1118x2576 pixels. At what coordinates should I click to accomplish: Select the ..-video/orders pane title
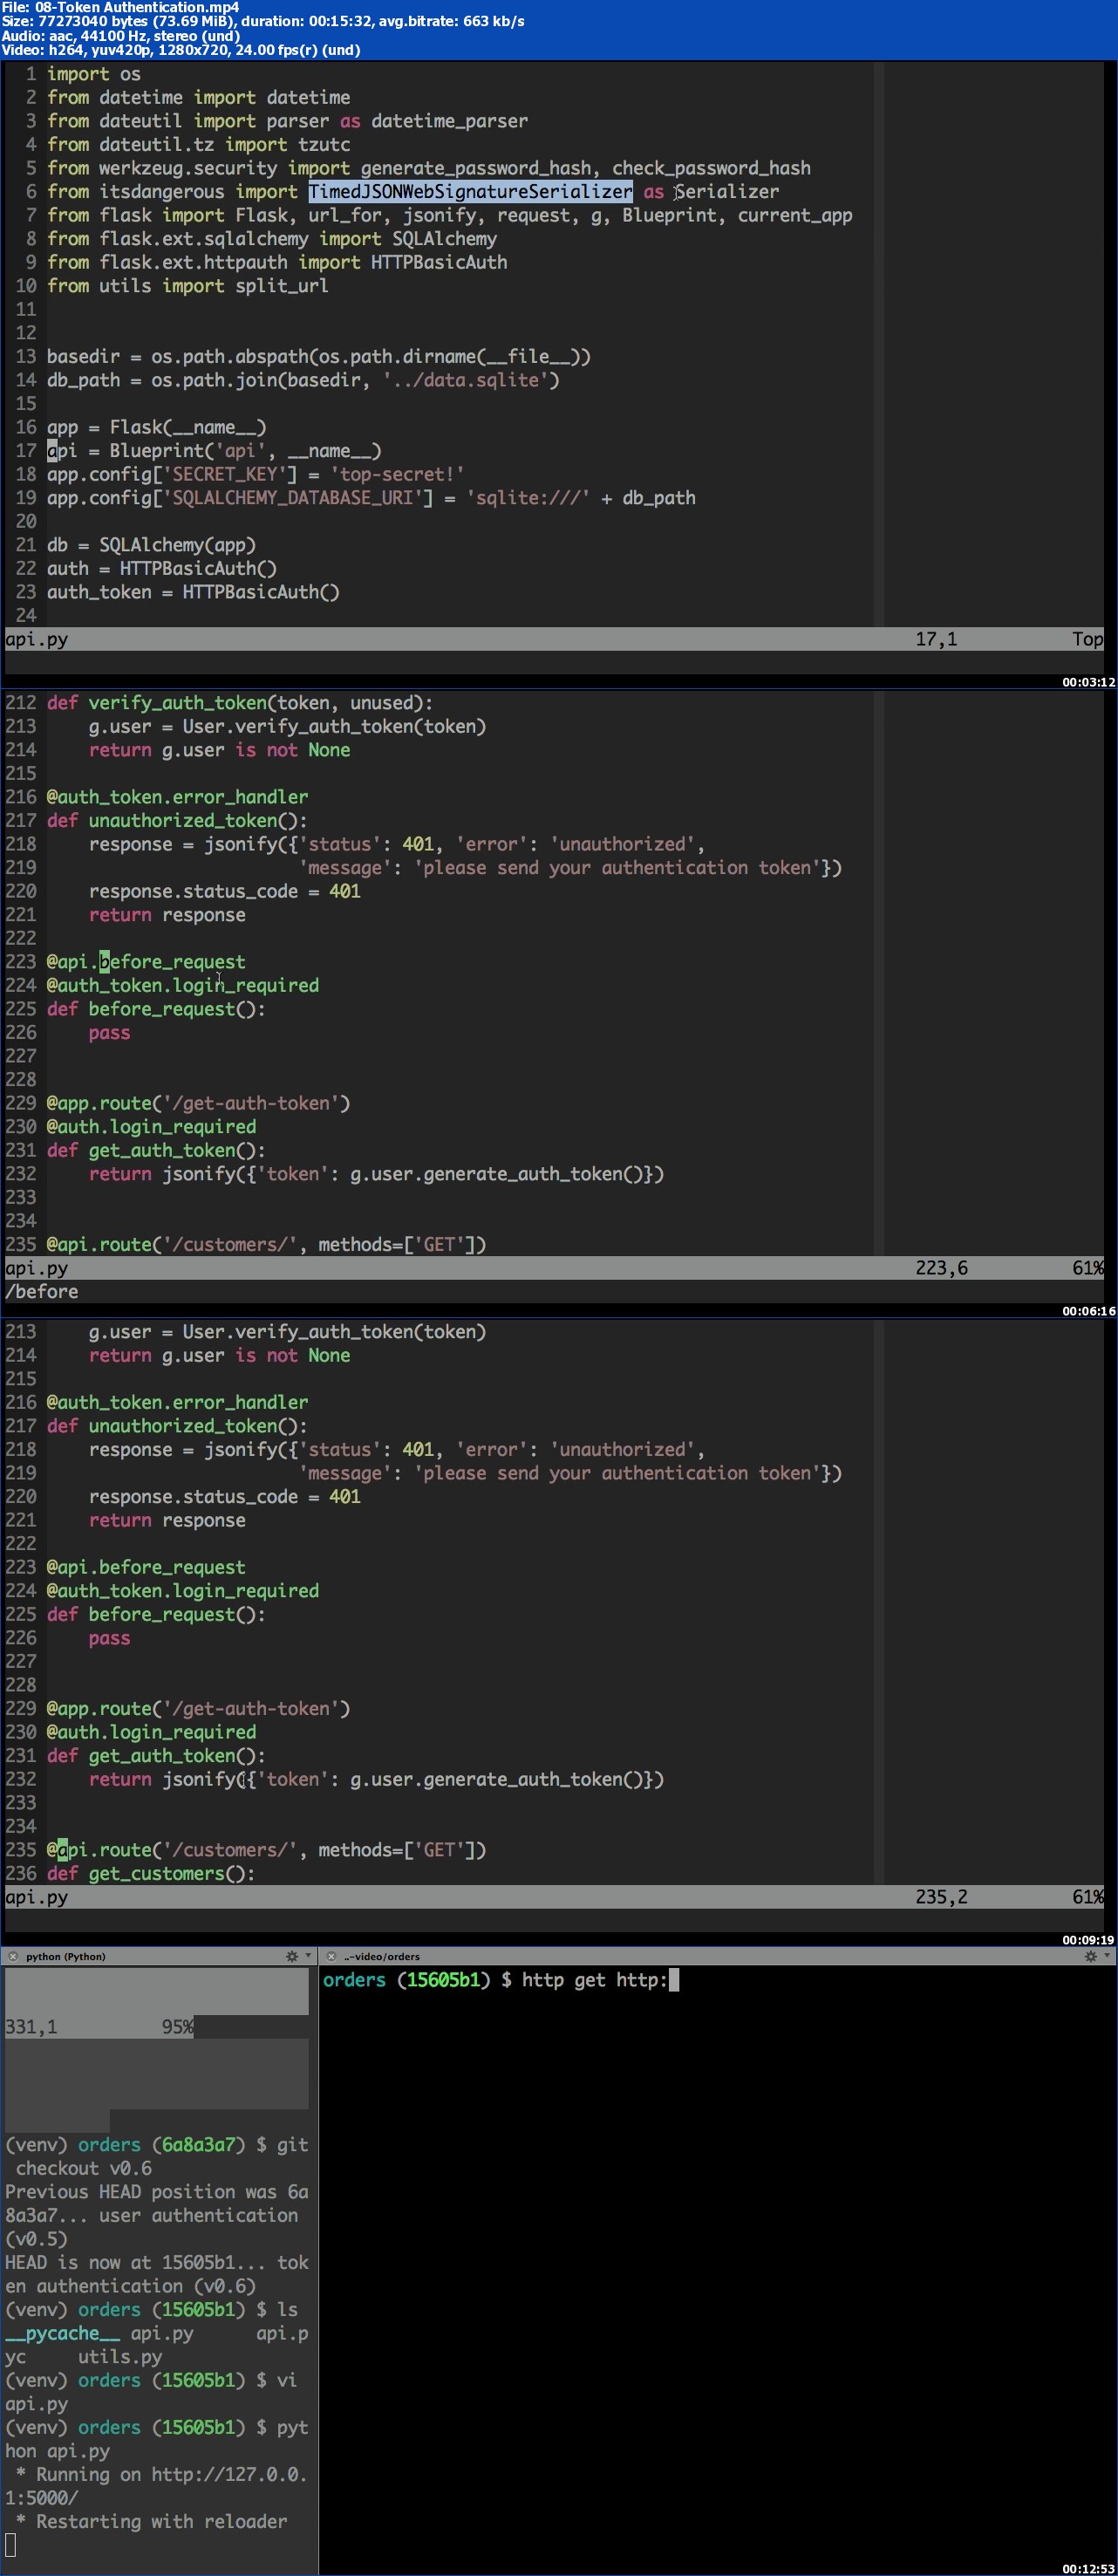[382, 1956]
